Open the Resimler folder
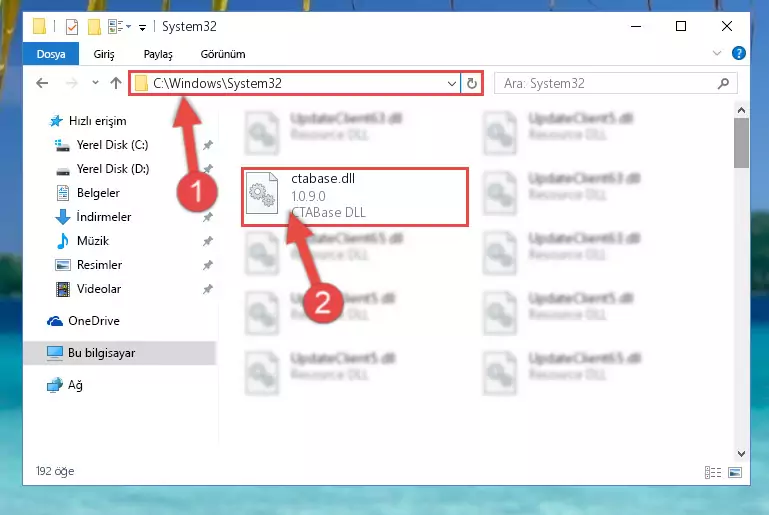Image resolution: width=769 pixels, height=515 pixels. (x=99, y=265)
